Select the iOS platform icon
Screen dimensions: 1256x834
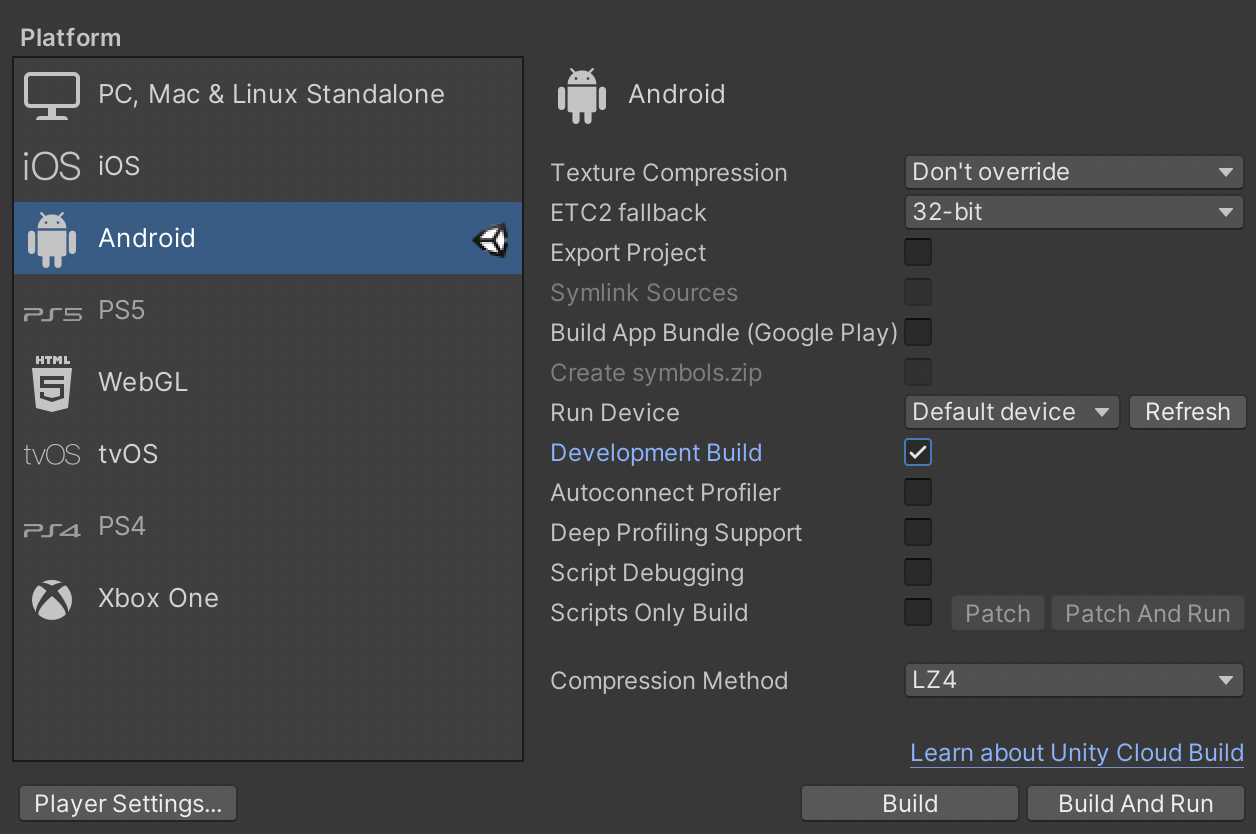click(51, 166)
